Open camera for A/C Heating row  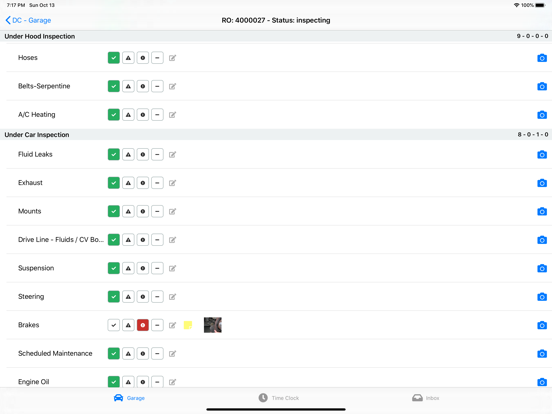542,115
